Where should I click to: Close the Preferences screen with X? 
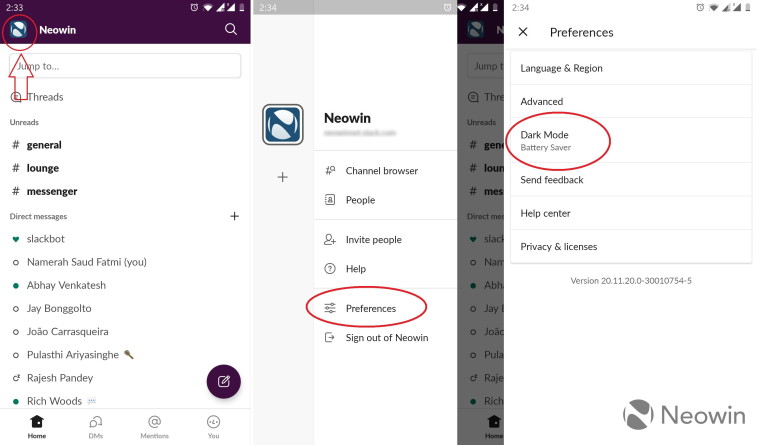523,32
